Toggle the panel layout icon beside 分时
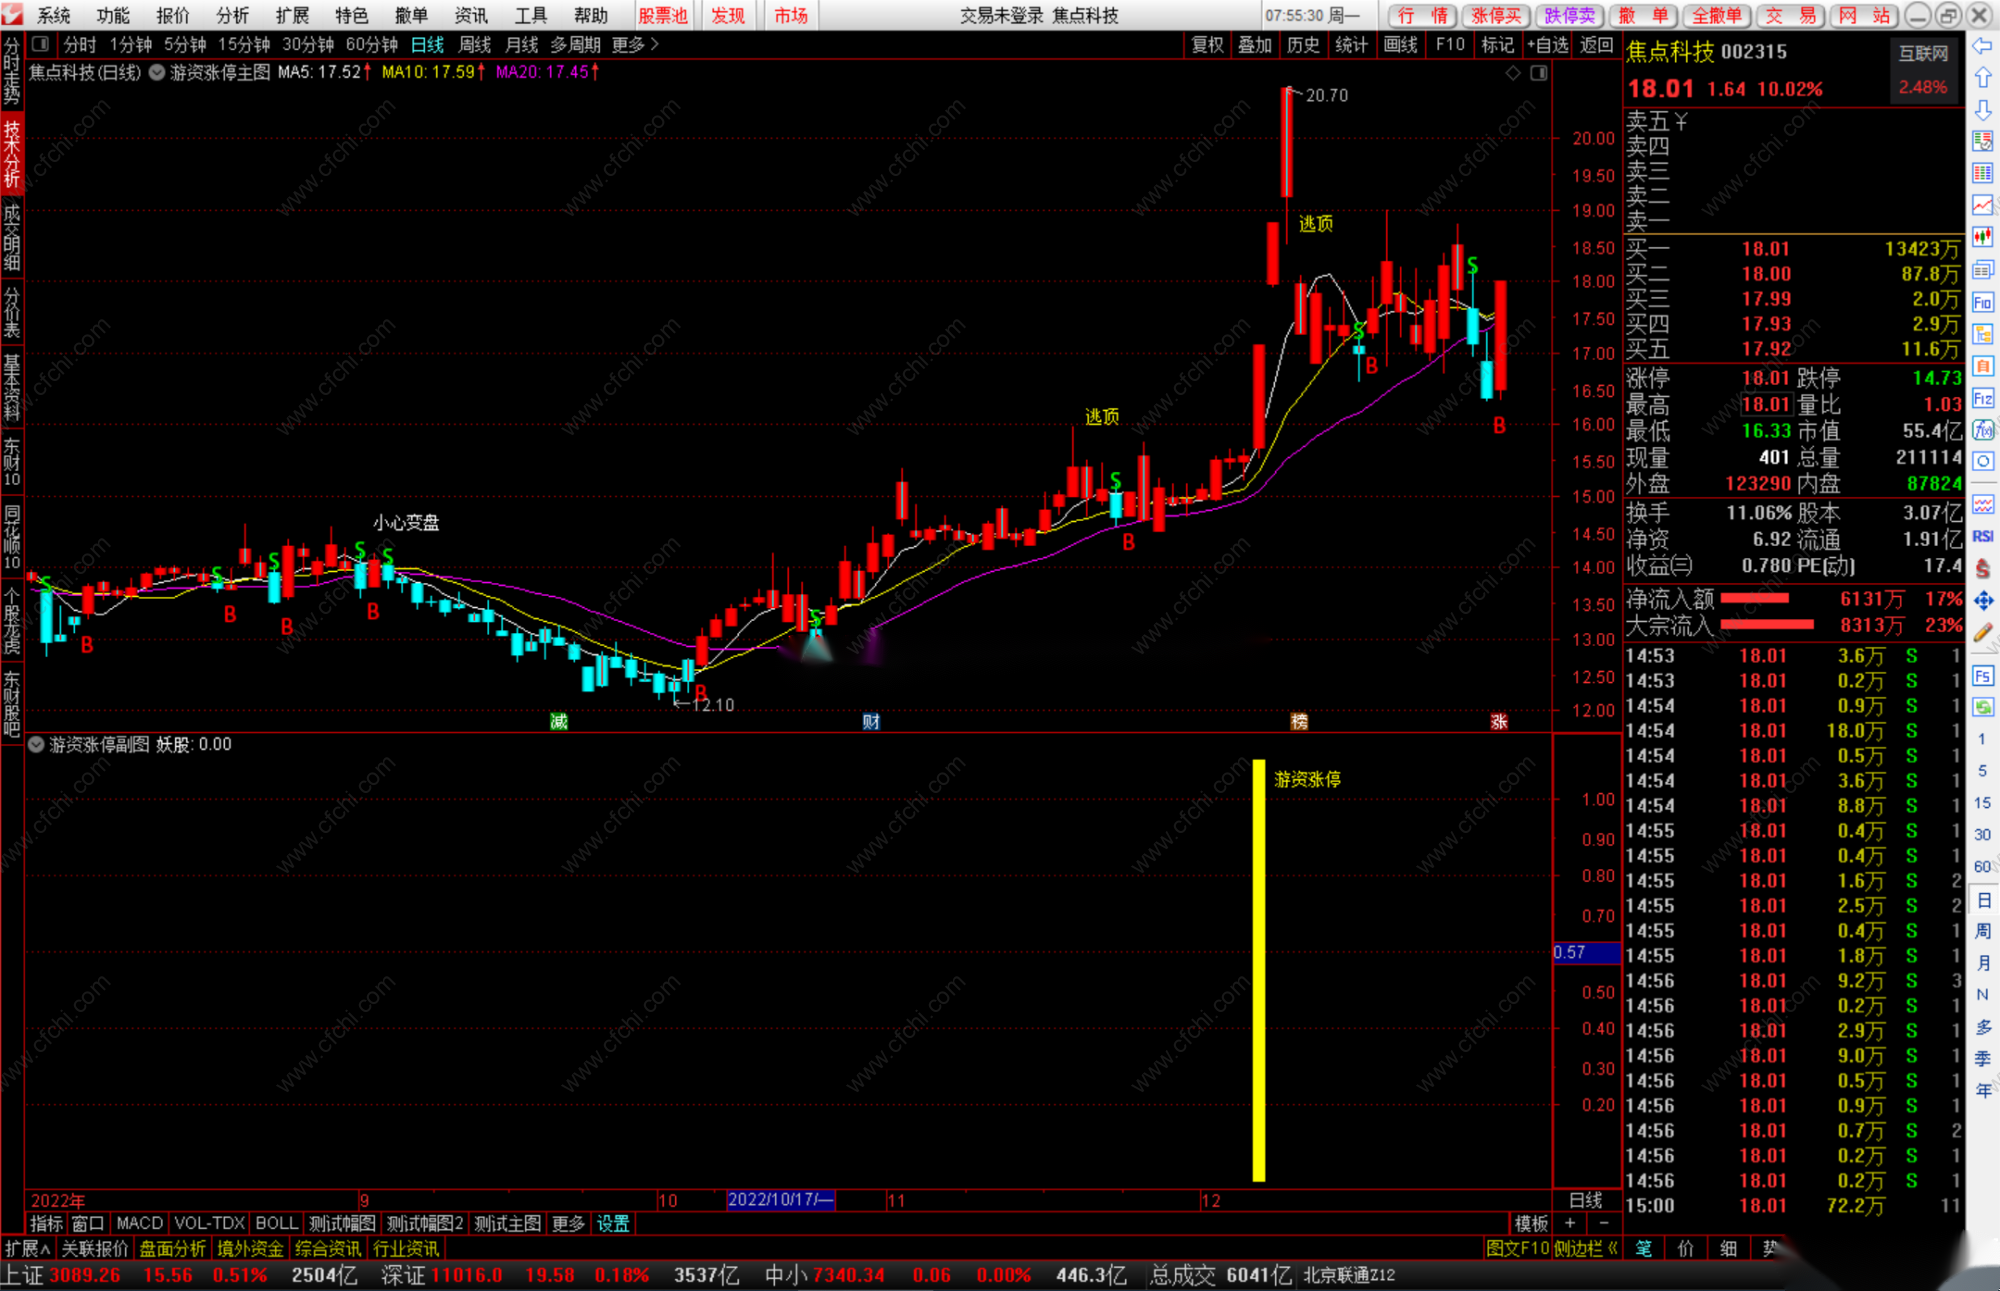 [x=40, y=44]
